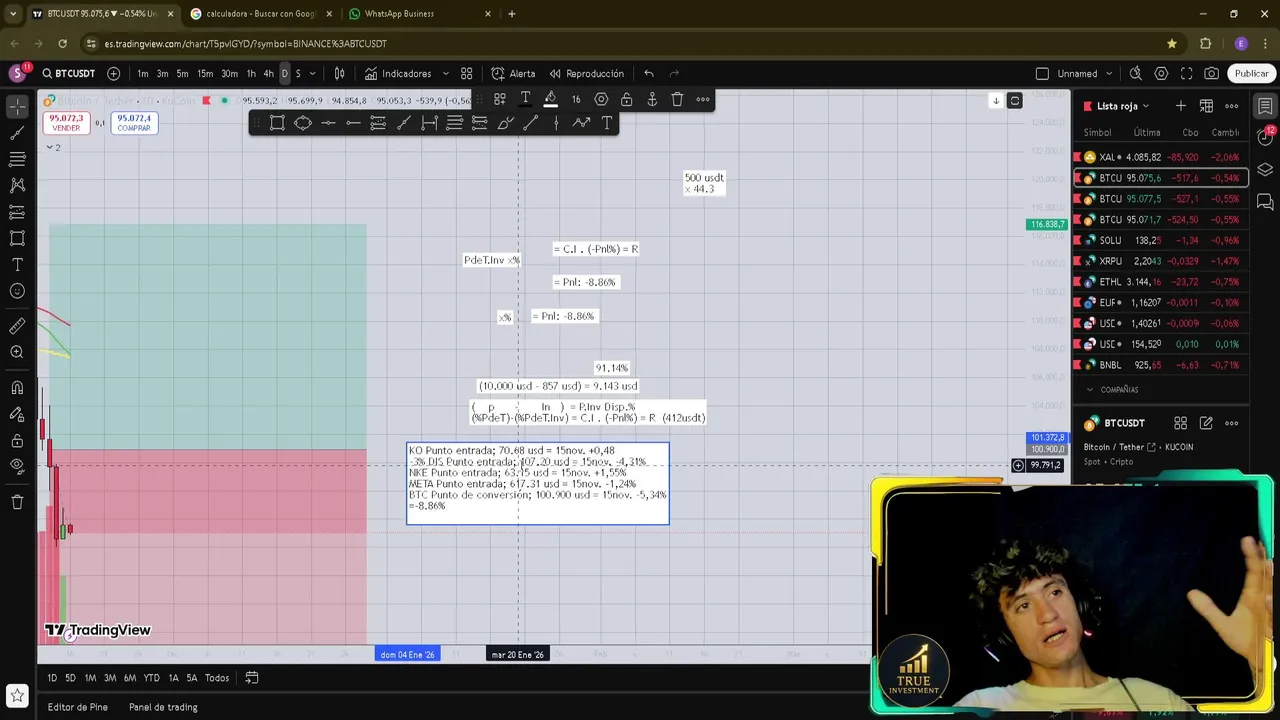Screen dimensions: 1280x720
Task: Click the COMPRAR buy button
Action: coord(134,123)
